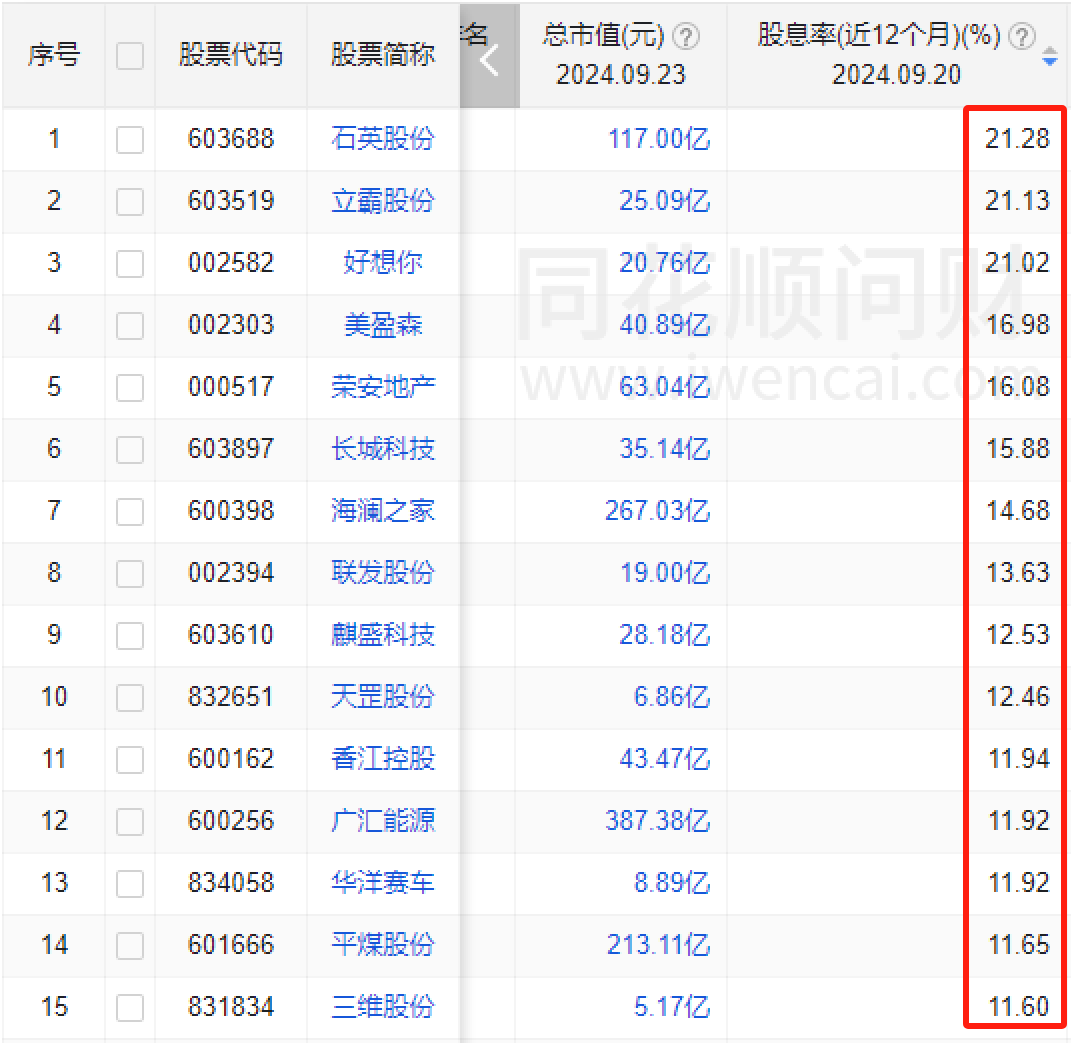Select checkbox for 海澜之家 row
The image size is (1071, 1043).
(x=130, y=511)
